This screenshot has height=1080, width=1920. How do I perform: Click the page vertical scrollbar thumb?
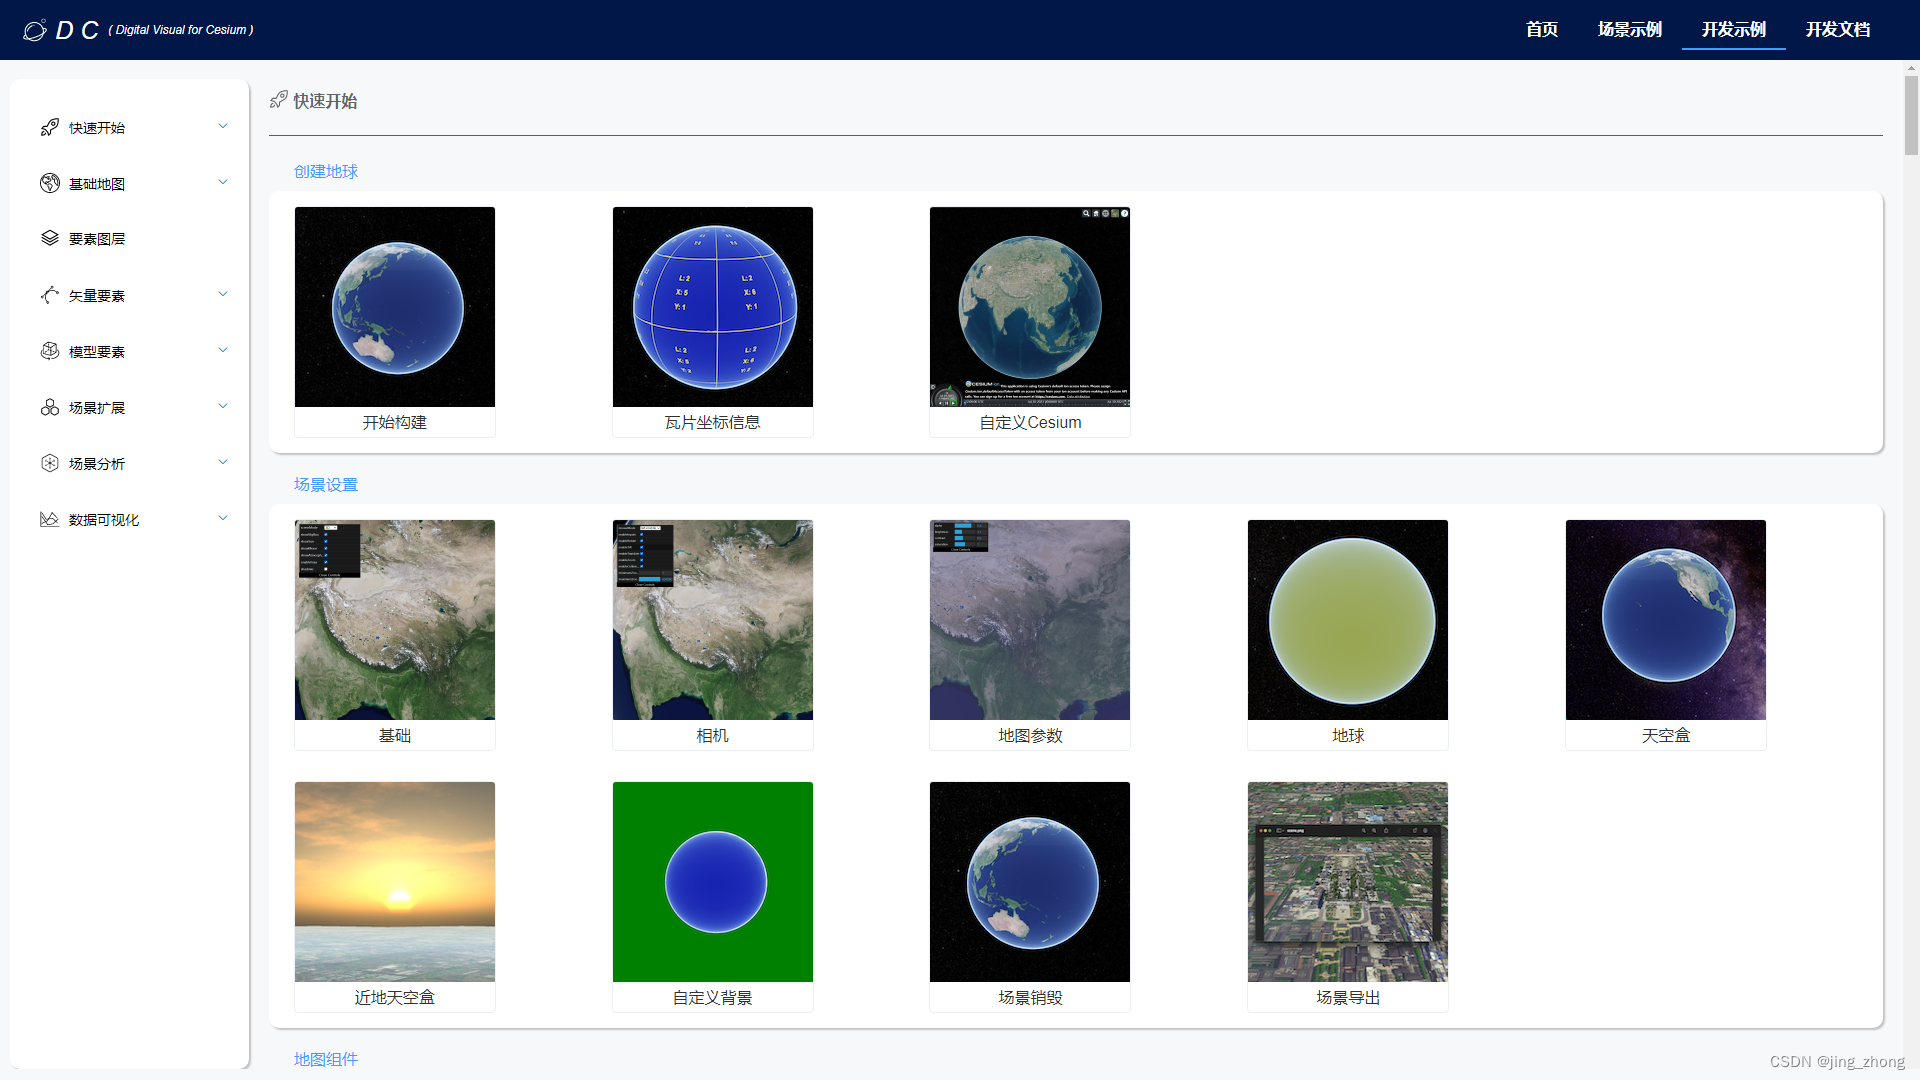[x=1911, y=115]
